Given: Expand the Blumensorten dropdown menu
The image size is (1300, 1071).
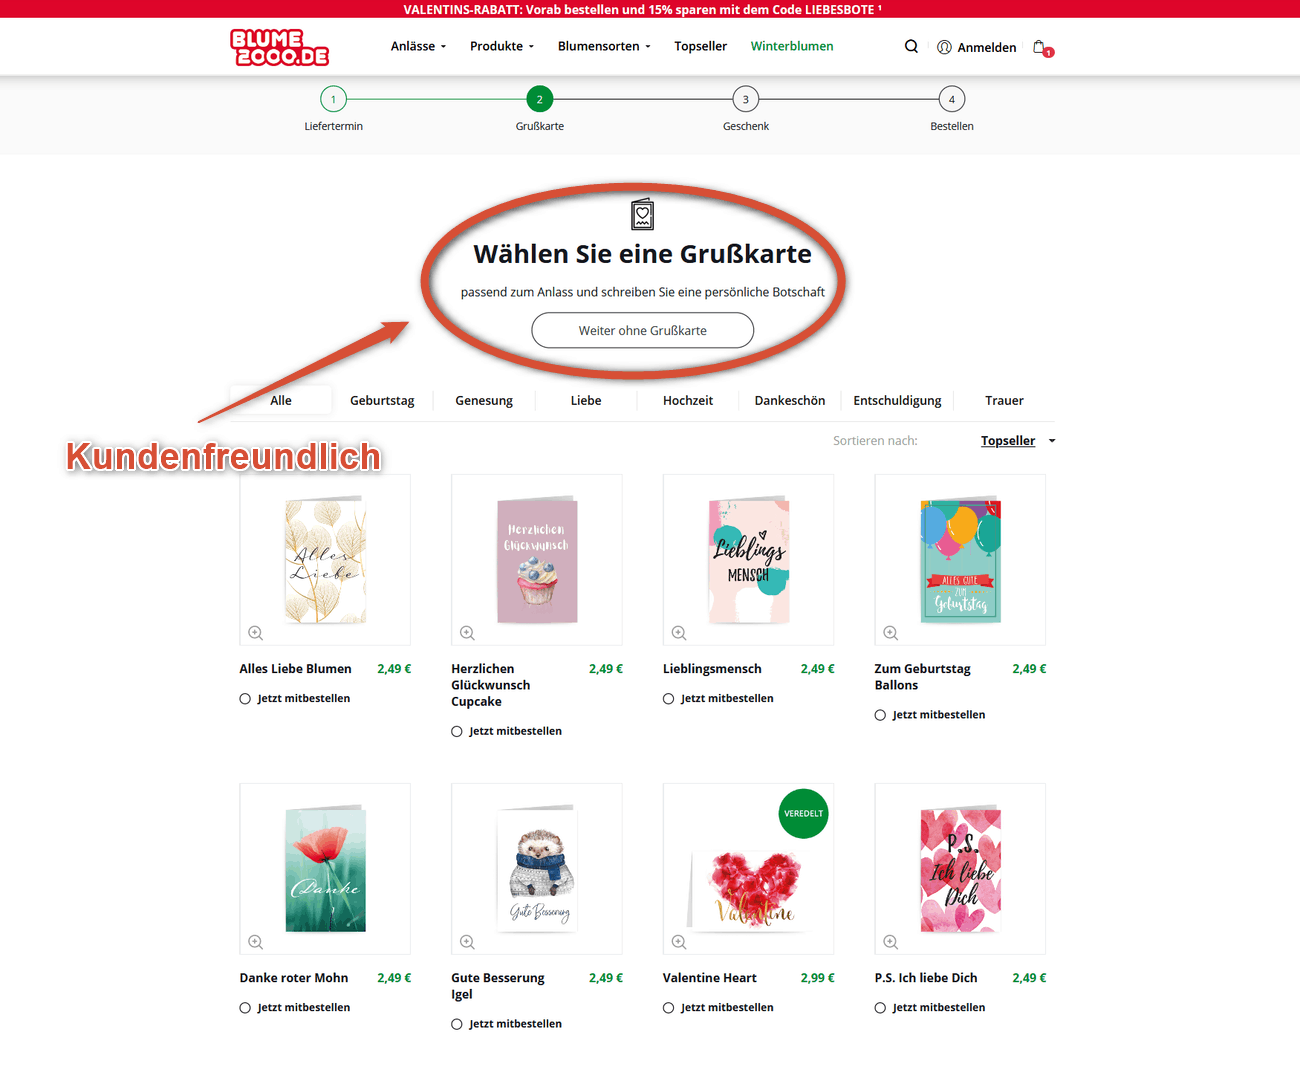Looking at the screenshot, I should [x=604, y=46].
